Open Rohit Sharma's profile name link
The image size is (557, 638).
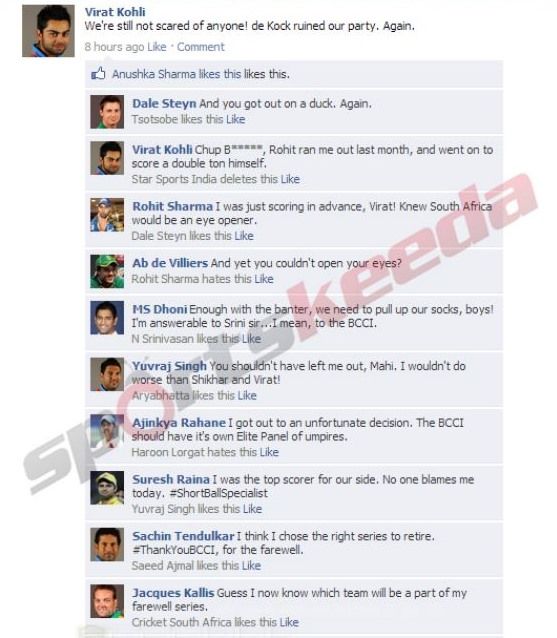click(173, 206)
